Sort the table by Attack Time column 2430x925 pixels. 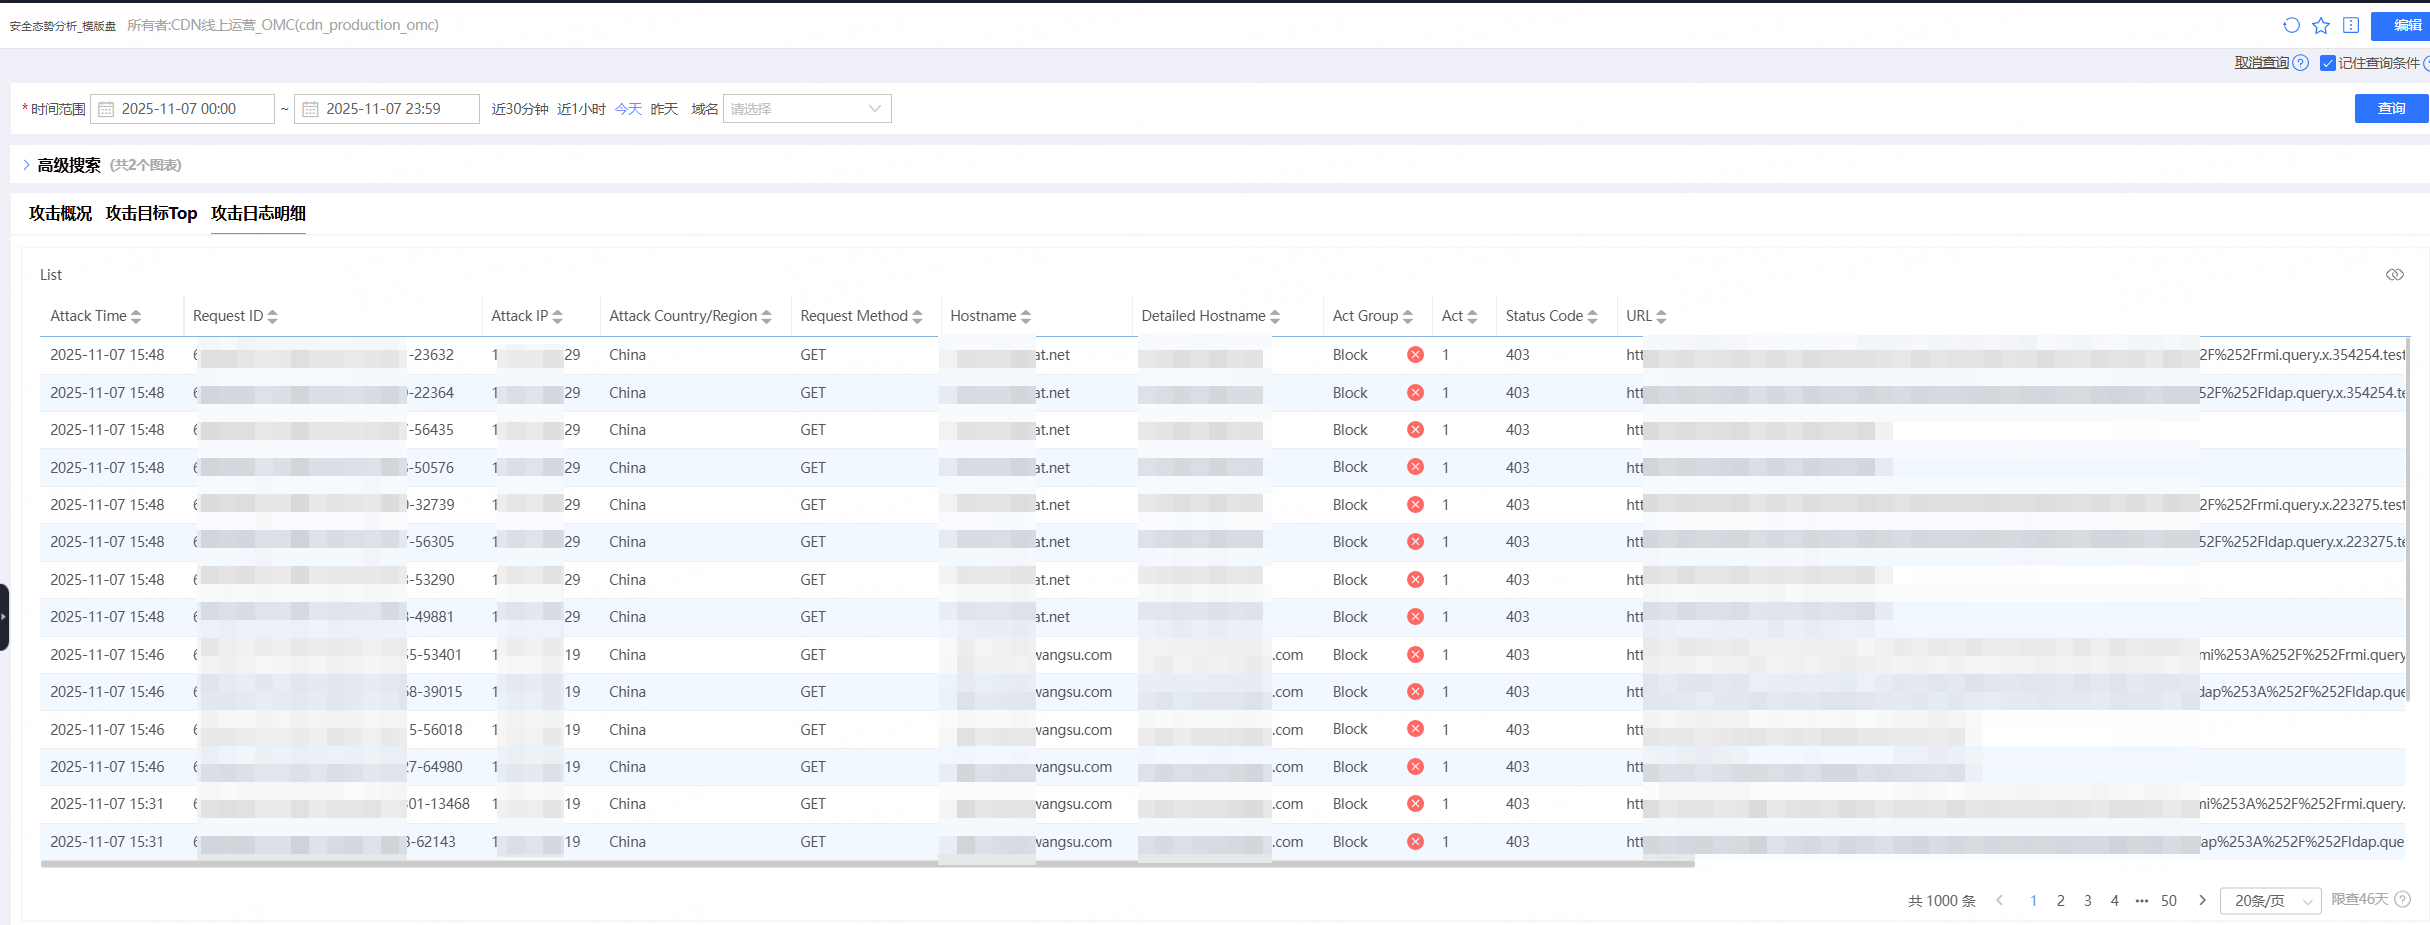click(x=137, y=315)
